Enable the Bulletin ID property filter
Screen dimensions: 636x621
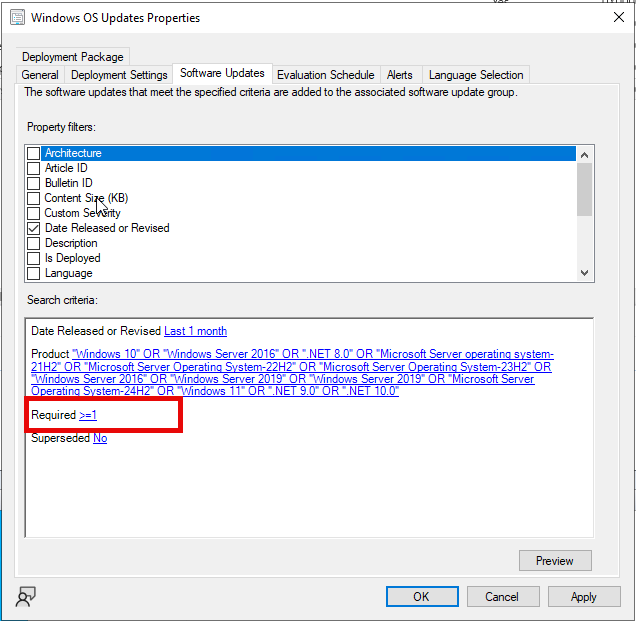coord(34,183)
